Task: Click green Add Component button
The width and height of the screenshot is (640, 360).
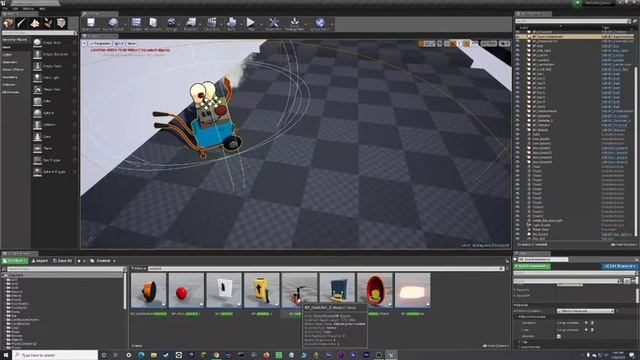Action: click(532, 266)
